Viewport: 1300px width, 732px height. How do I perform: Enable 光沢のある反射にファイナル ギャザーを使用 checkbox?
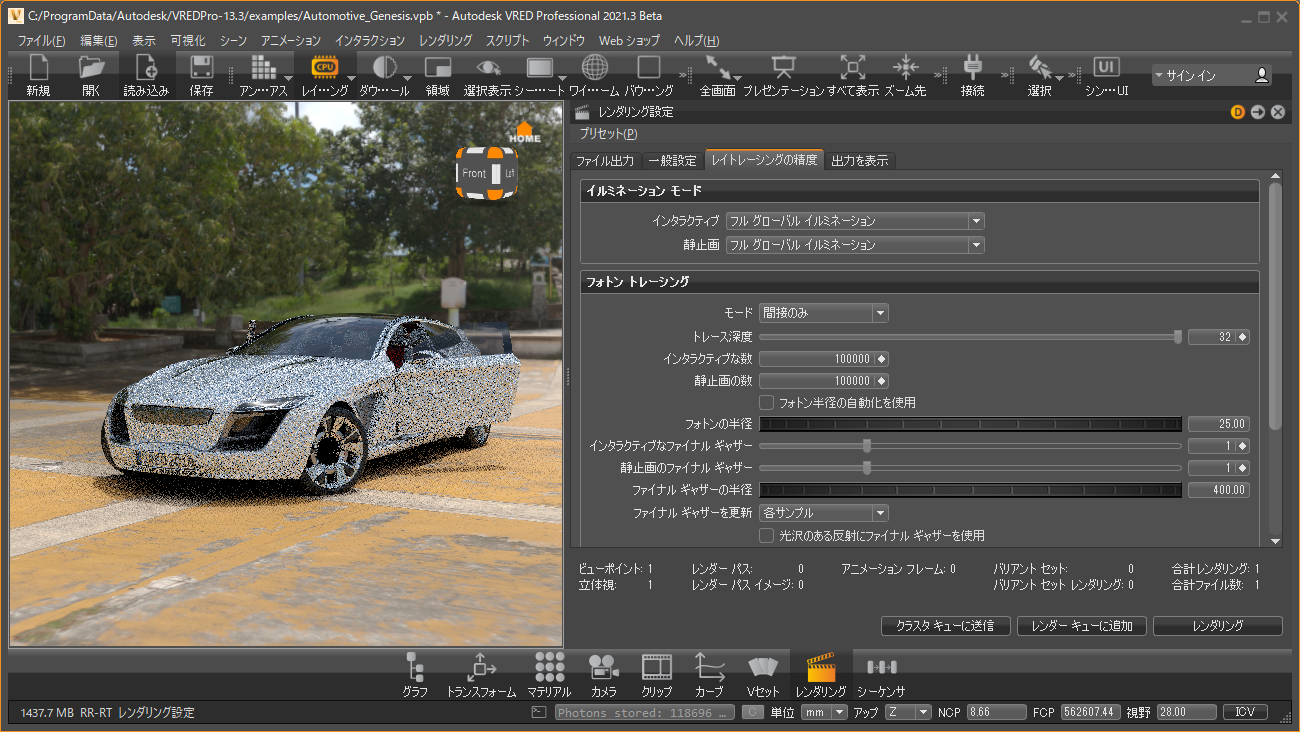(x=767, y=536)
